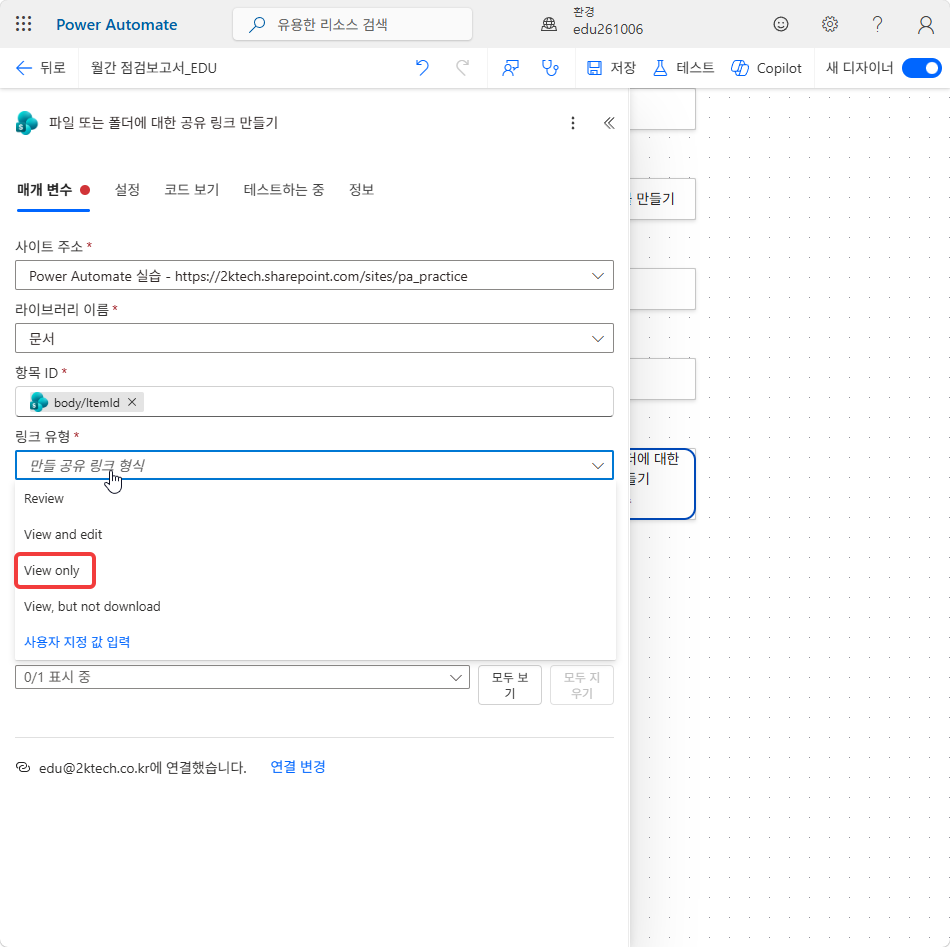This screenshot has height=947, width=950.
Task: Run the flow checker stethoscope icon
Action: [x=550, y=68]
